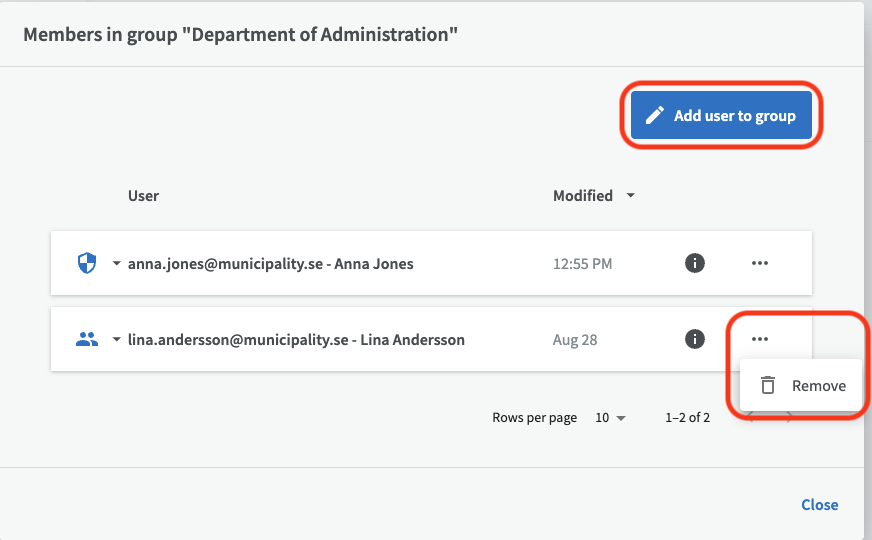Click the 1–2 of 2 pagination label
The height and width of the screenshot is (540, 872).
click(x=687, y=418)
